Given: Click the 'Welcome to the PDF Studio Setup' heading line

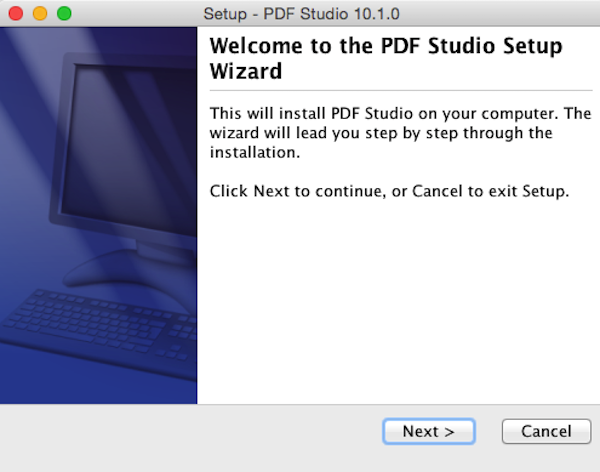Looking at the screenshot, I should pos(386,46).
